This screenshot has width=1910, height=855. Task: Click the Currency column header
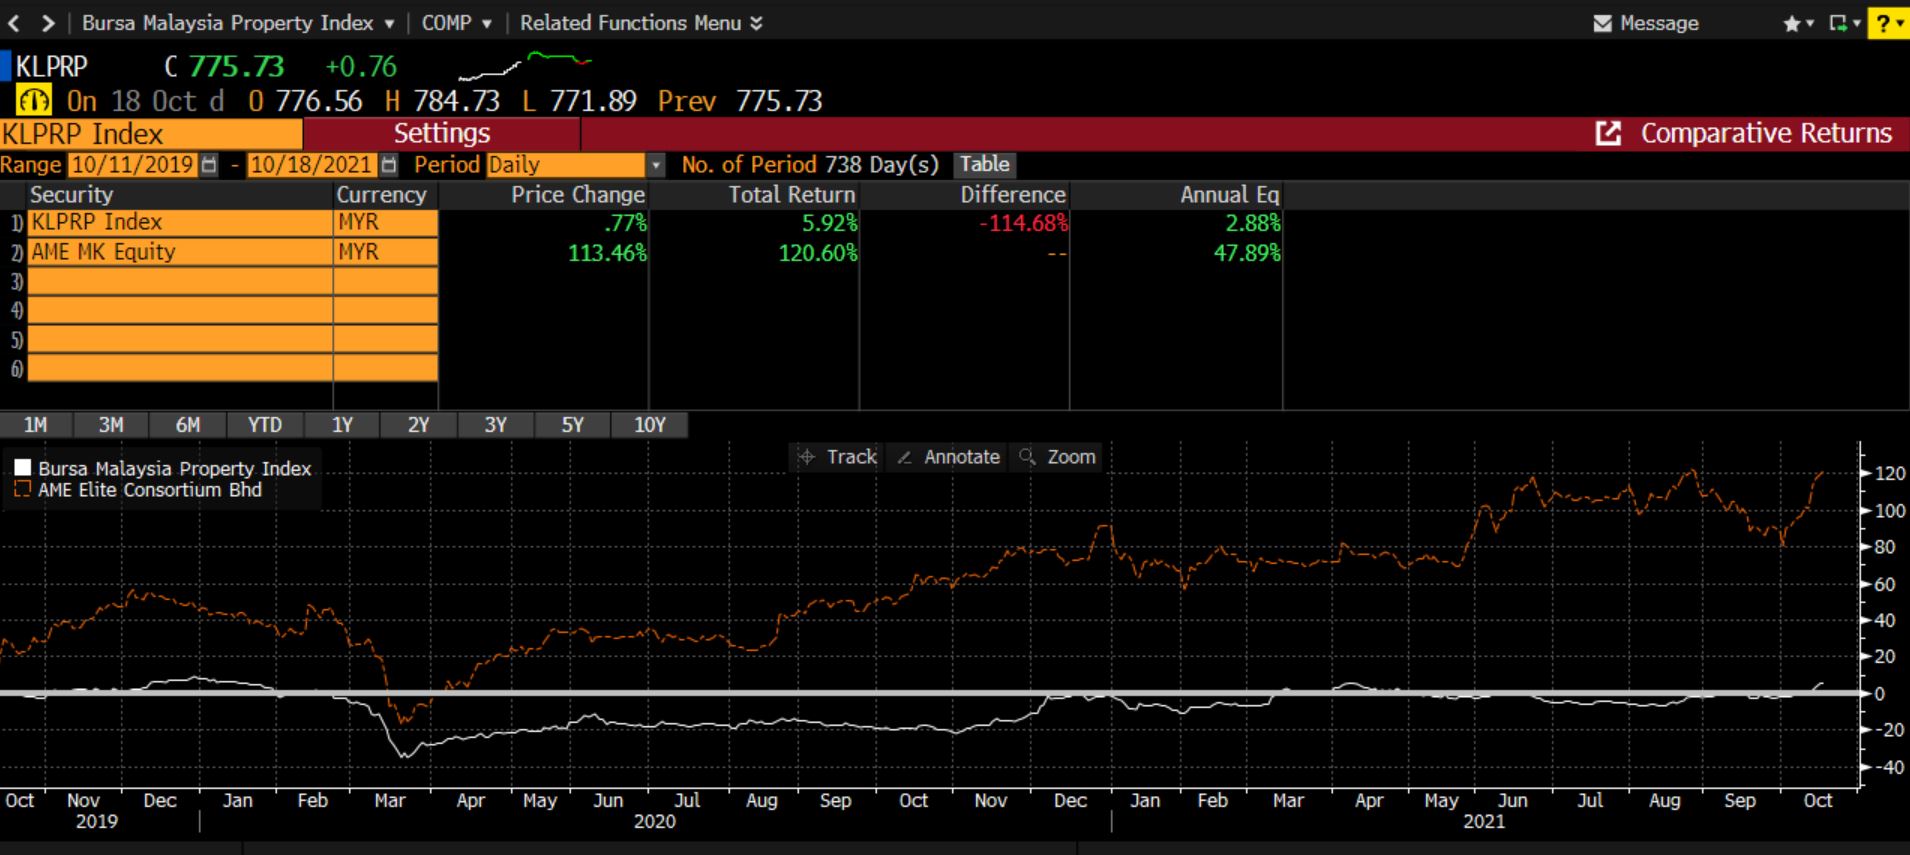(x=381, y=195)
